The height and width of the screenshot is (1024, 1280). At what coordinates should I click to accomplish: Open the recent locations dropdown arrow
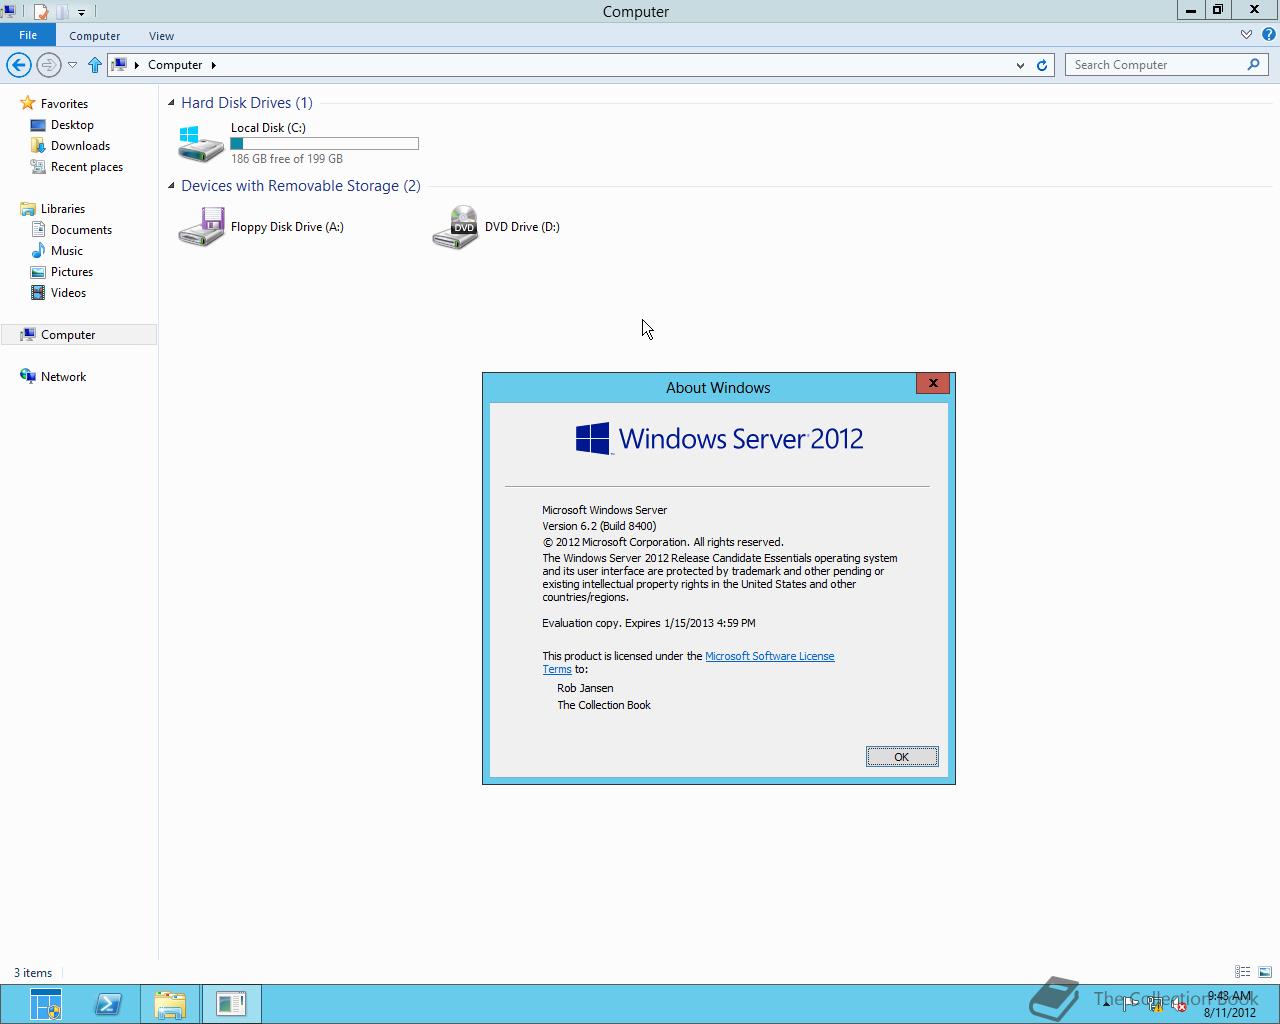click(x=72, y=65)
